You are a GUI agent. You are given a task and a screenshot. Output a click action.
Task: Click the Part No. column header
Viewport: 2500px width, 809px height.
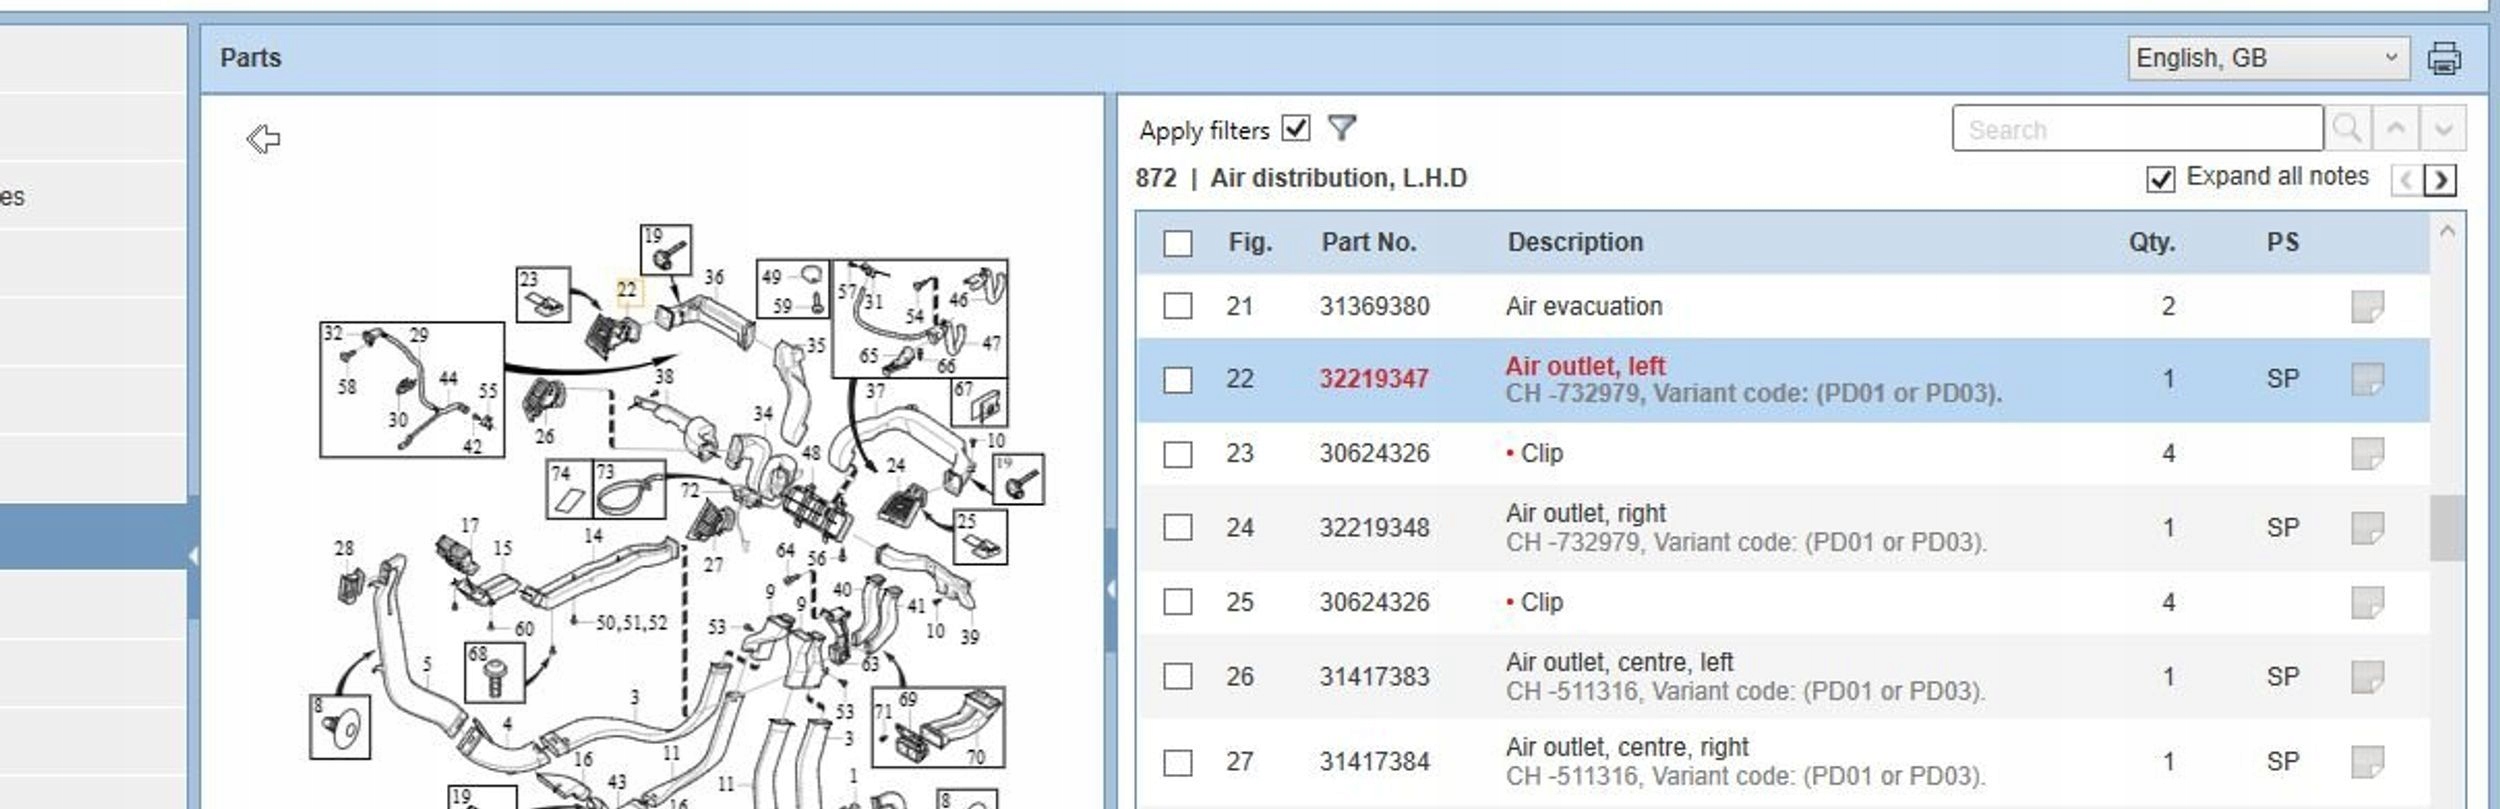point(1369,242)
